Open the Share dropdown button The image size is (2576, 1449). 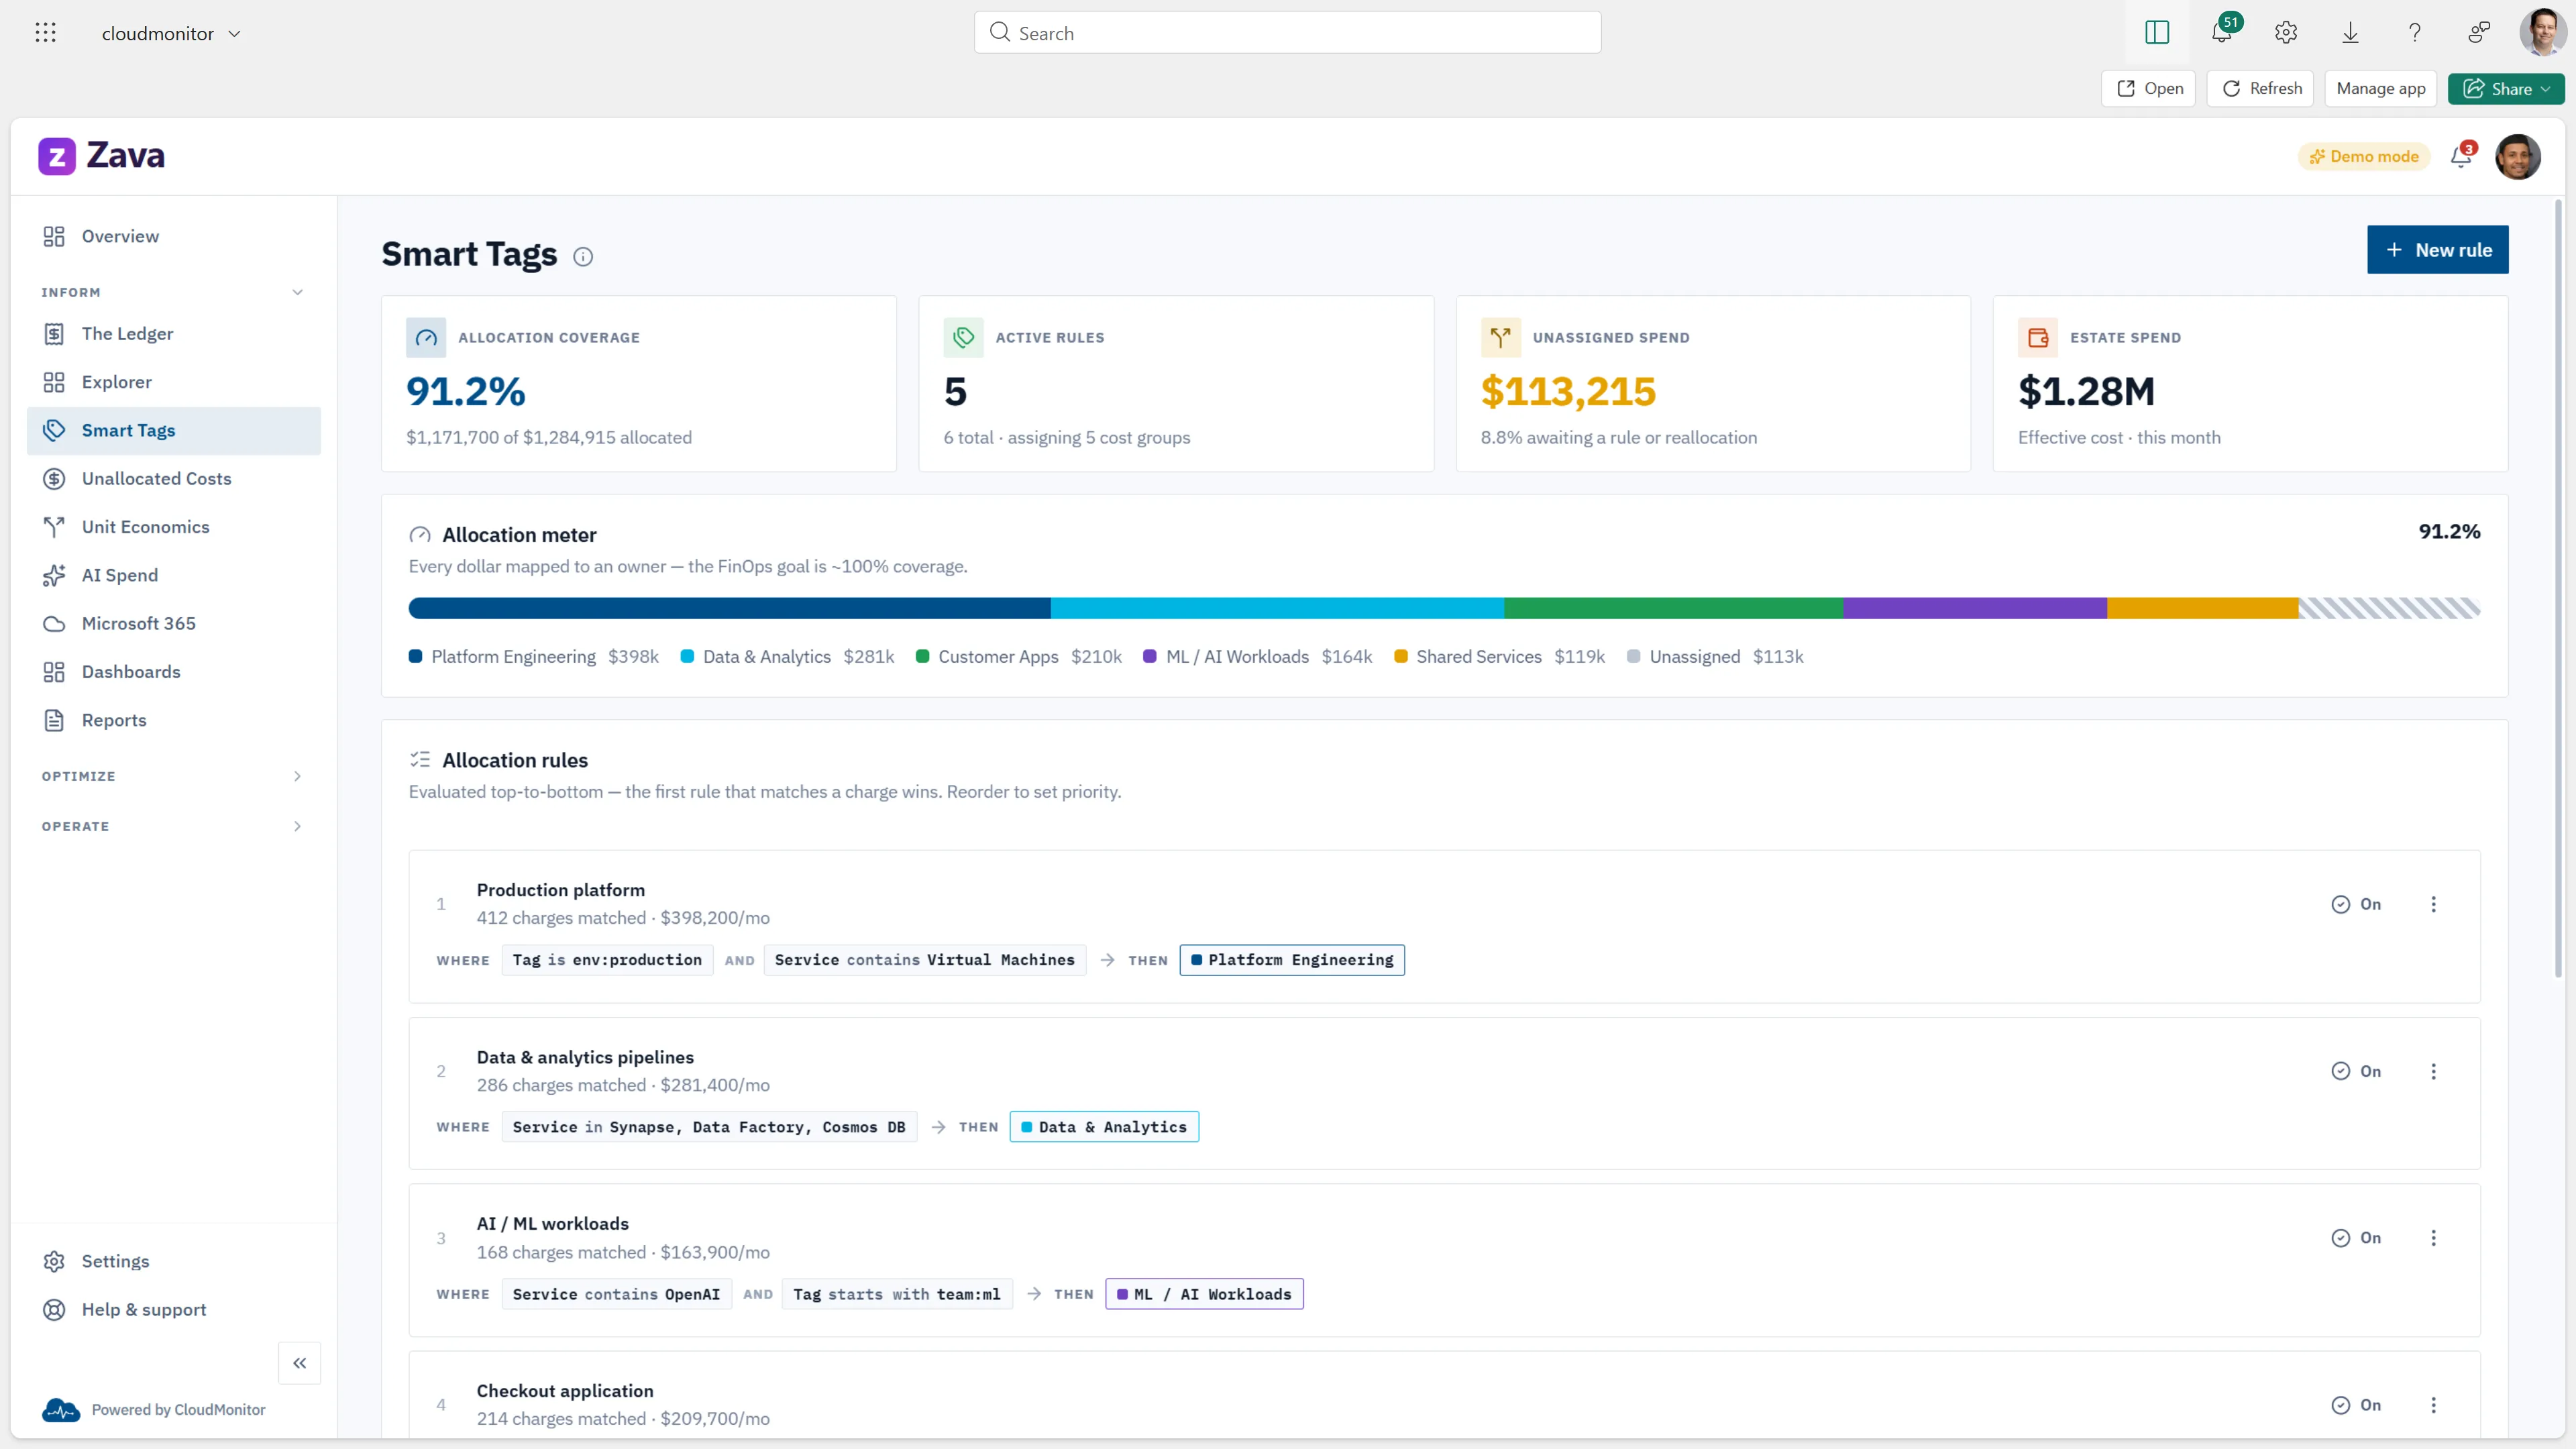(x=2506, y=89)
